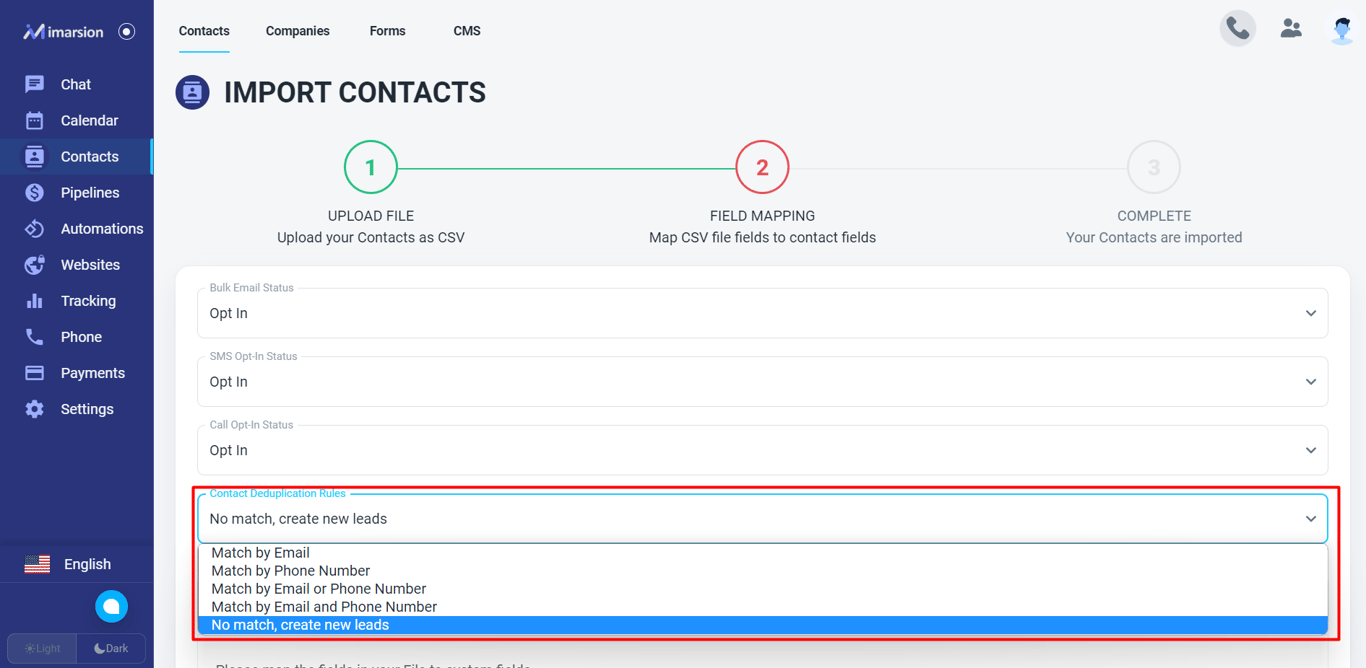Open the Forms tab
This screenshot has height=668, width=1366.
pyautogui.click(x=387, y=31)
